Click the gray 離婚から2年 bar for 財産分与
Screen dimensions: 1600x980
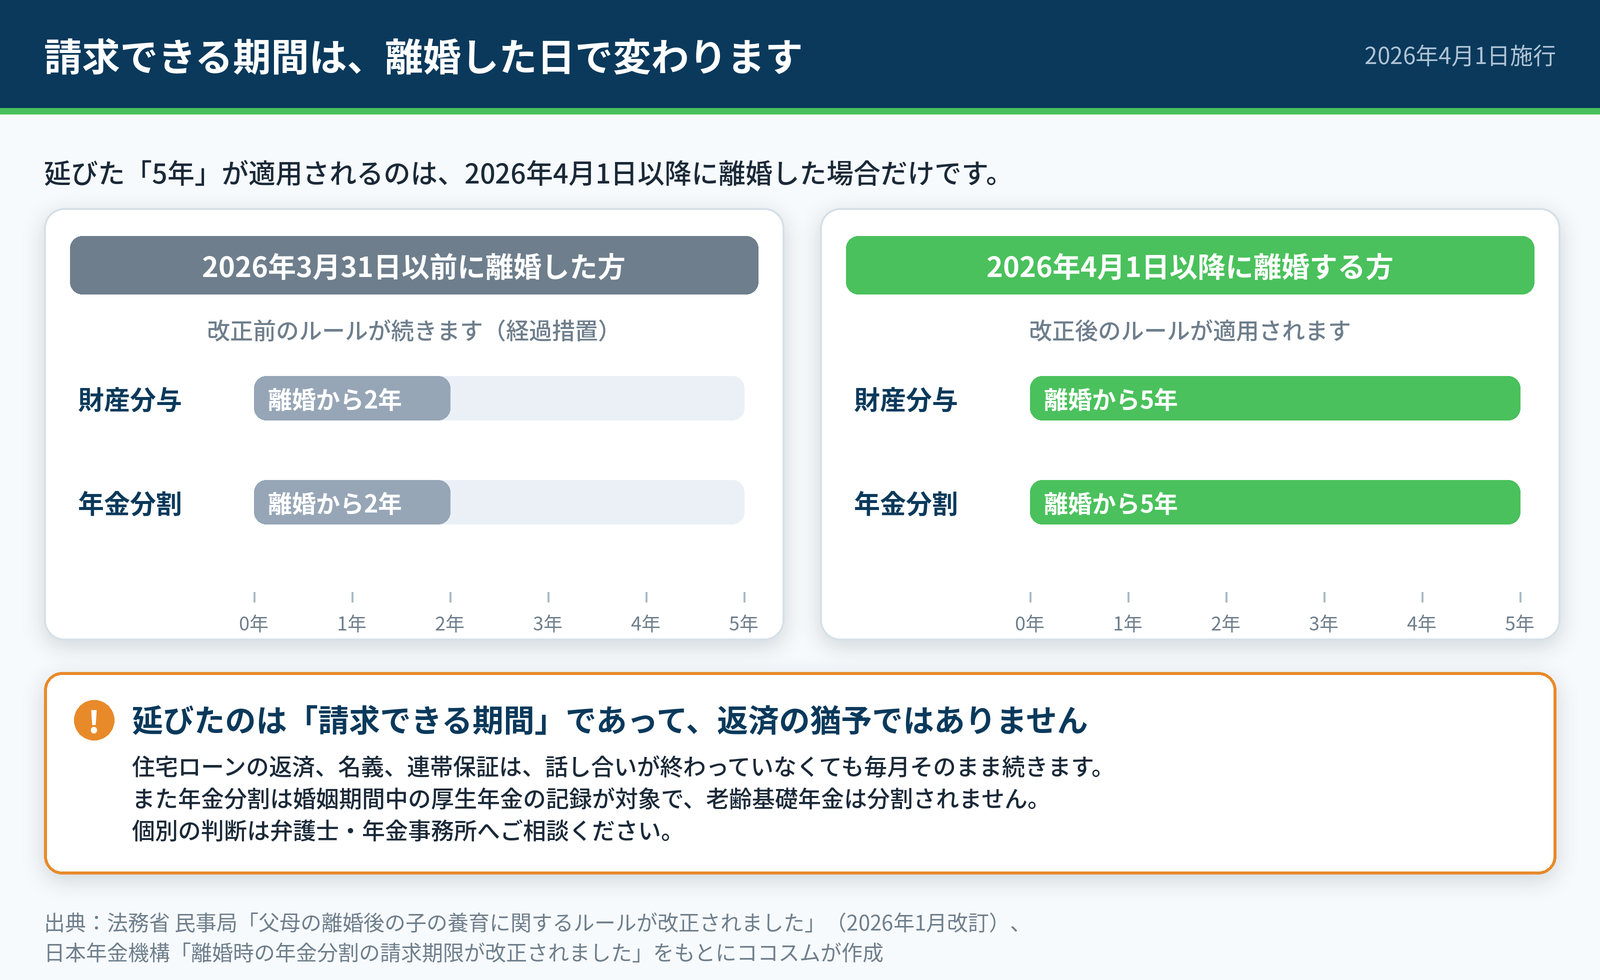click(x=352, y=398)
